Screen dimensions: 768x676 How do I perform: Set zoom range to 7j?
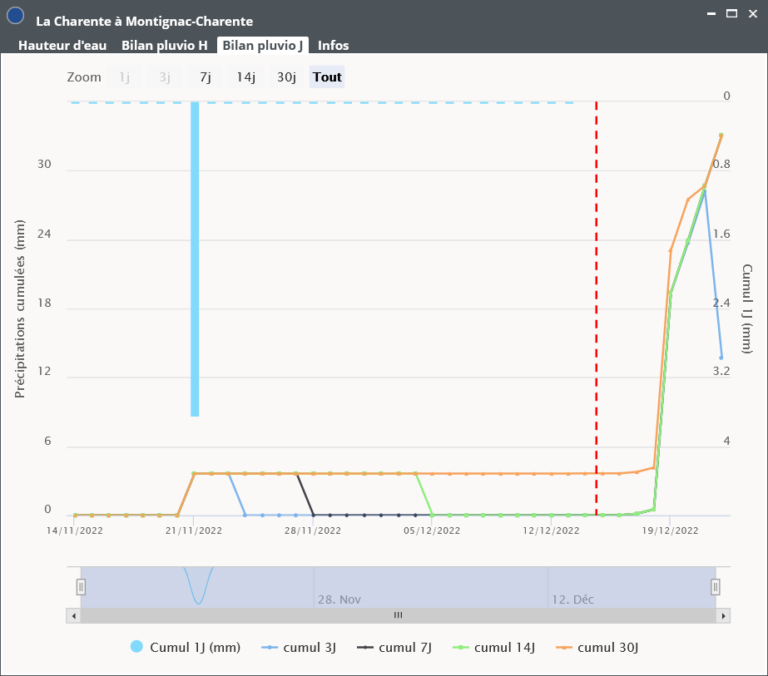click(205, 77)
